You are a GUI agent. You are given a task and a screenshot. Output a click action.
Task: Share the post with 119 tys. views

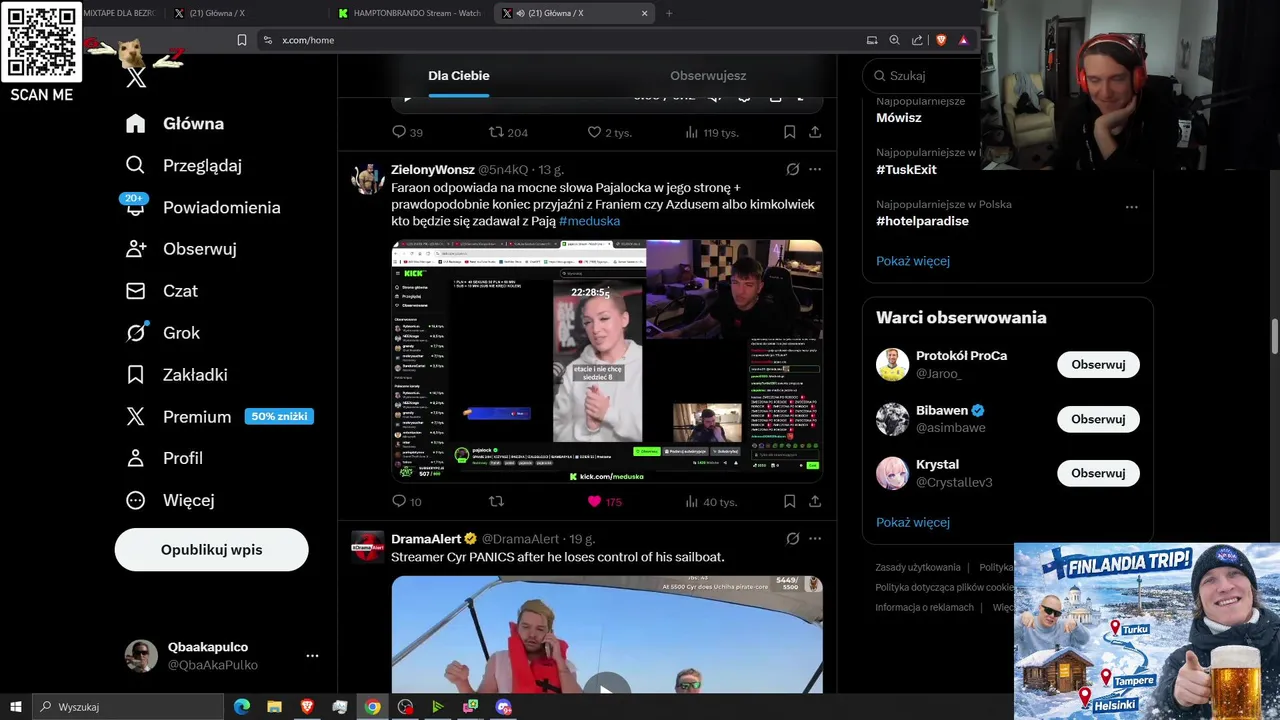pyautogui.click(x=815, y=132)
